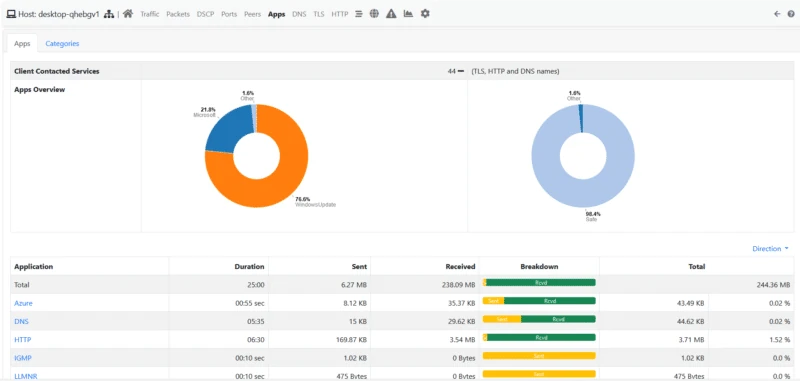This screenshot has height=381, width=800.
Task: Click the 6.27 MB sent value
Action: (354, 285)
